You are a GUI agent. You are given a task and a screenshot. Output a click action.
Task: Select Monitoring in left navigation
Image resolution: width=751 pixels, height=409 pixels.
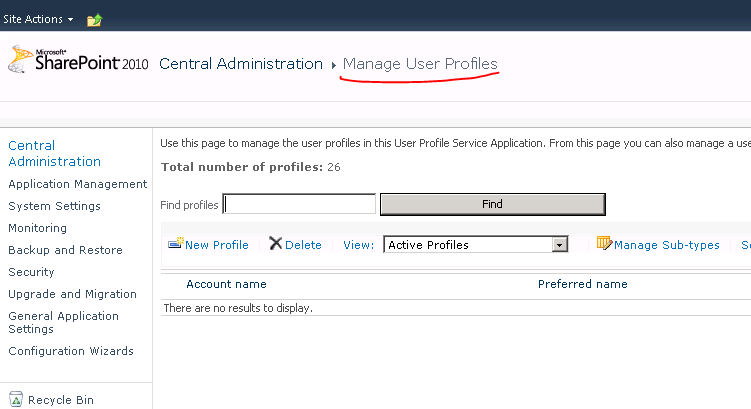click(x=37, y=228)
